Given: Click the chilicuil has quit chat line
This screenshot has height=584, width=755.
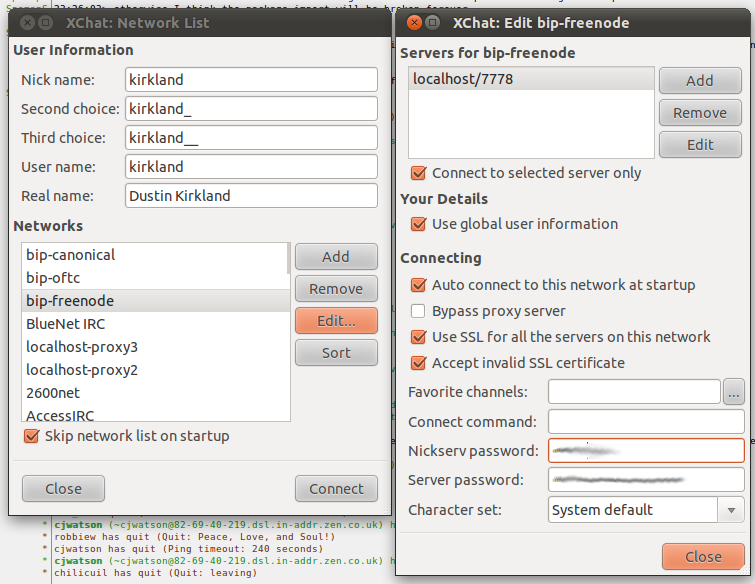Looking at the screenshot, I should pos(156,573).
